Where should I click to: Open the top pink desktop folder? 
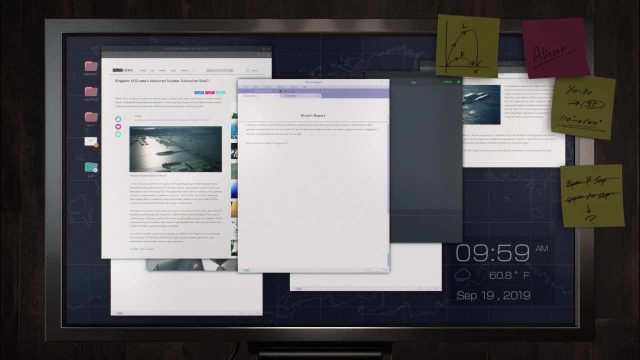click(91, 66)
